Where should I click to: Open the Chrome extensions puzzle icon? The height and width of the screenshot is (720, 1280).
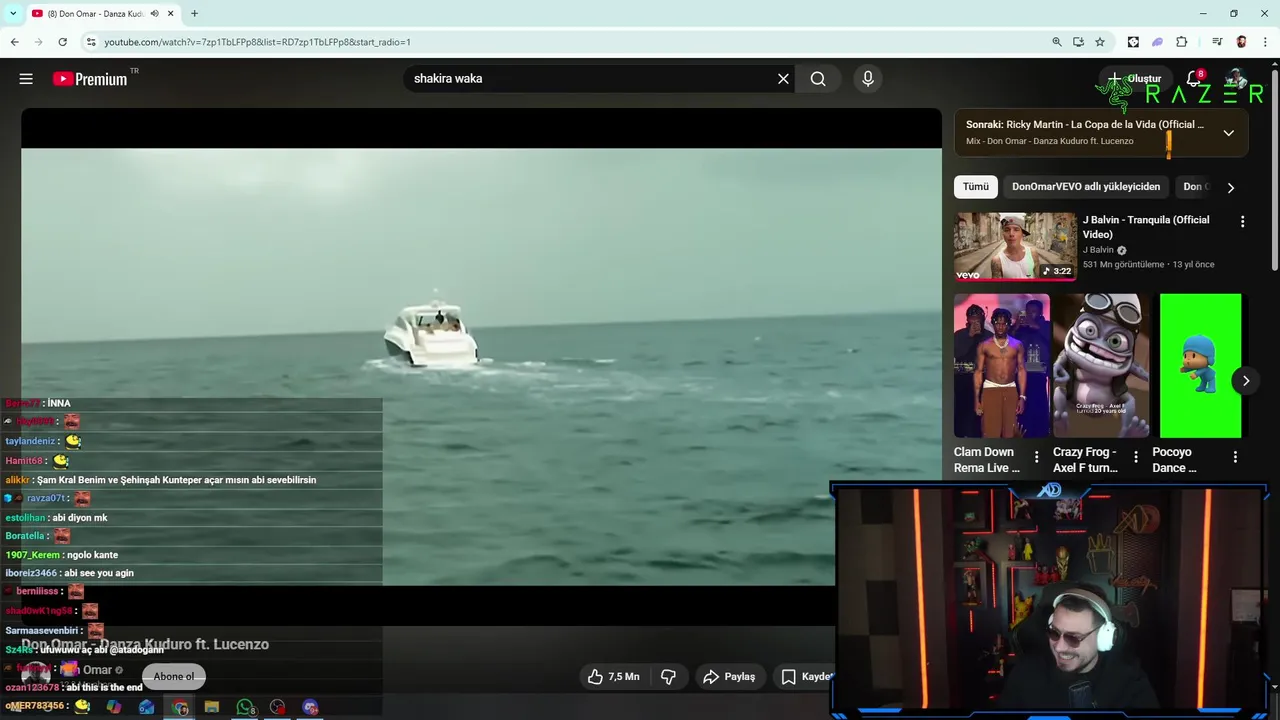tap(1182, 42)
